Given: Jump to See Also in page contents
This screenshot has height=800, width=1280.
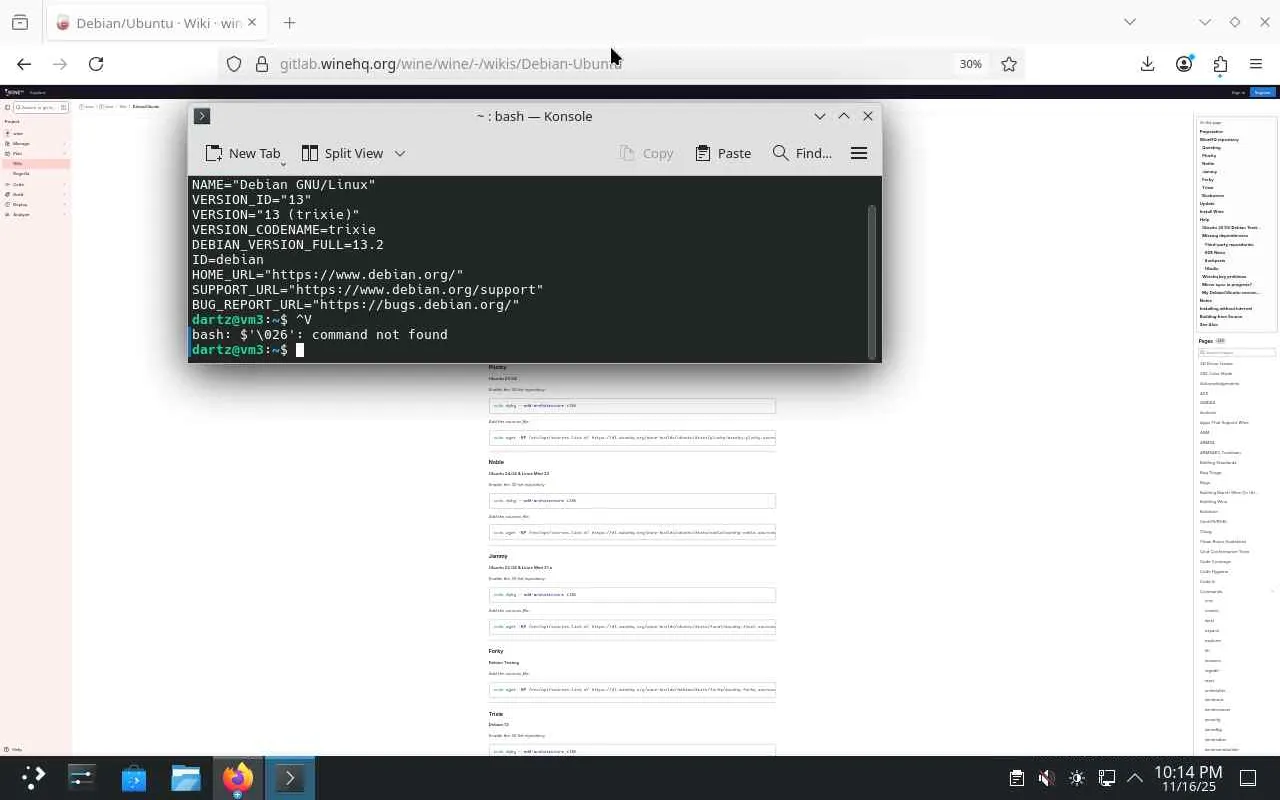Looking at the screenshot, I should pos(1209,324).
